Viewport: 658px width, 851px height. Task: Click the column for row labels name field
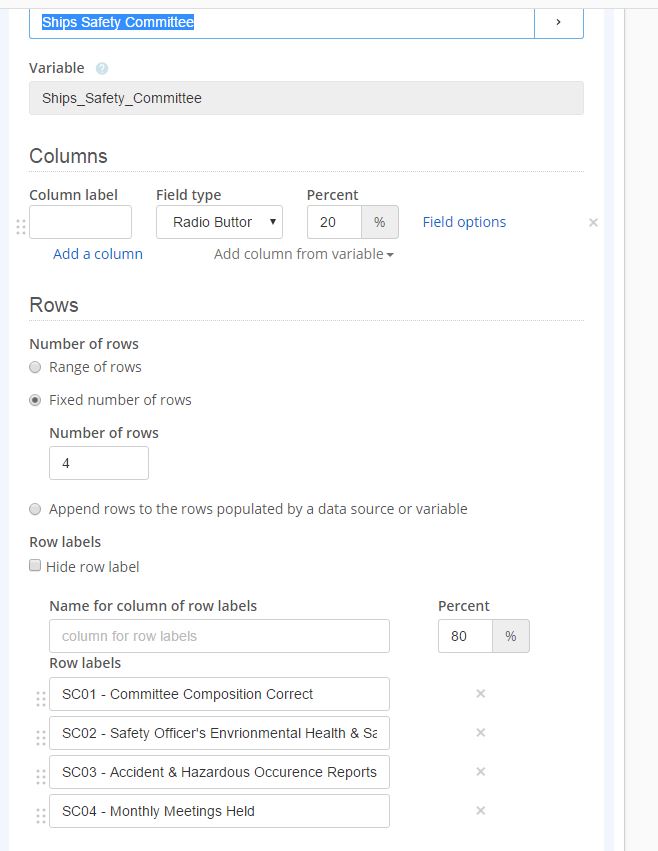[219, 636]
